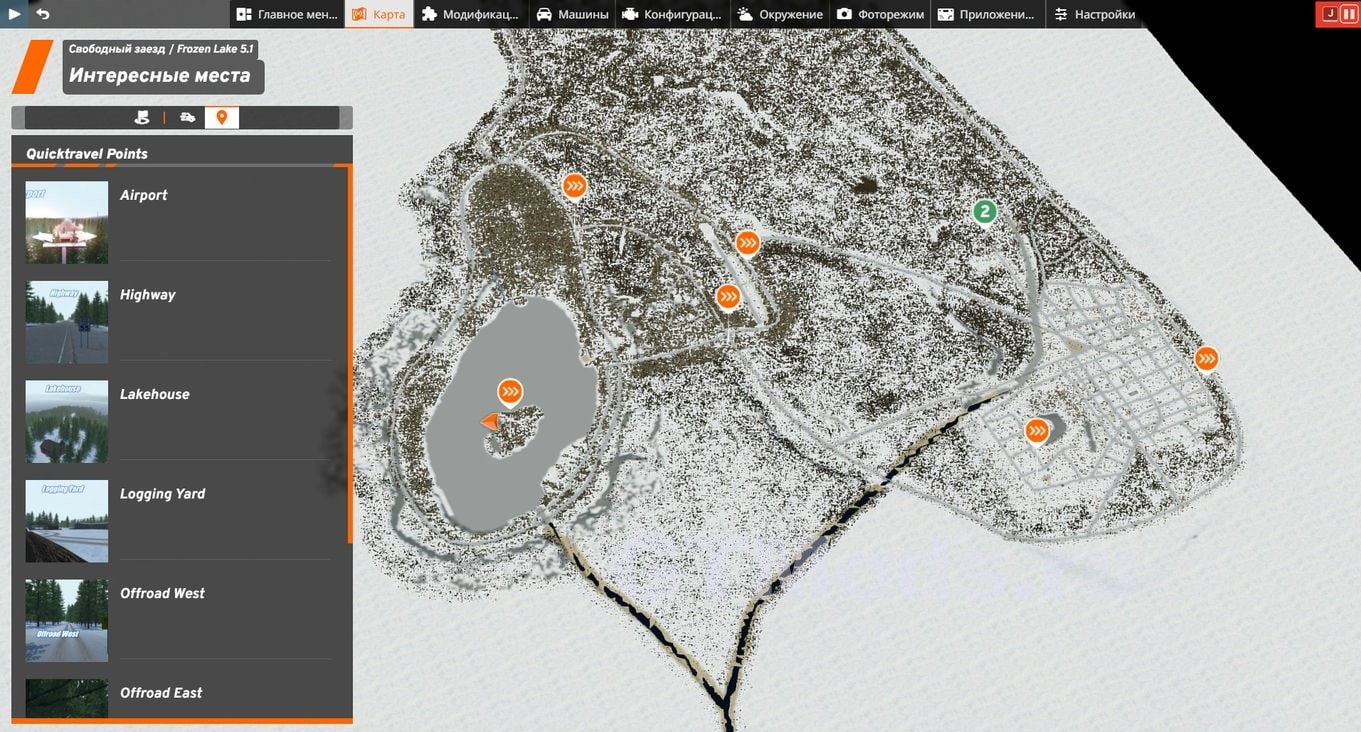Click the quicktravel marker on the frozen lake
Screen dimensions: 1361x732
click(x=510, y=392)
